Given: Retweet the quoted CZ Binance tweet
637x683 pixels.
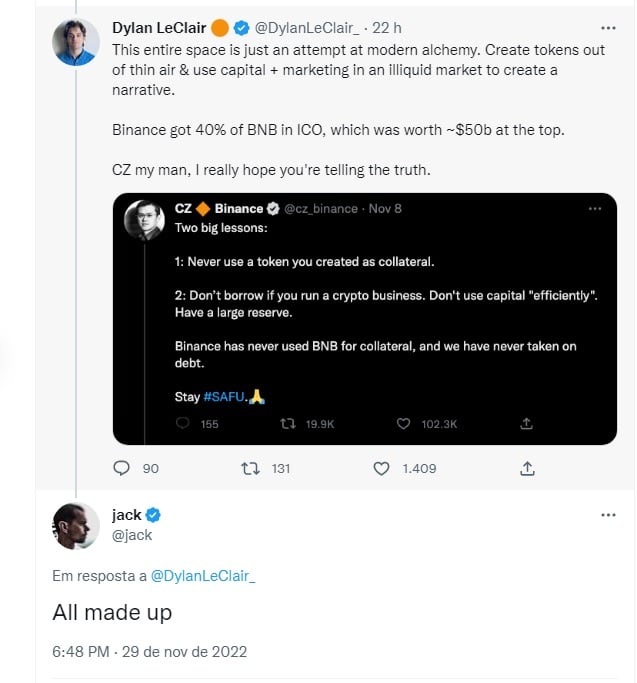Looking at the screenshot, I should [x=288, y=423].
